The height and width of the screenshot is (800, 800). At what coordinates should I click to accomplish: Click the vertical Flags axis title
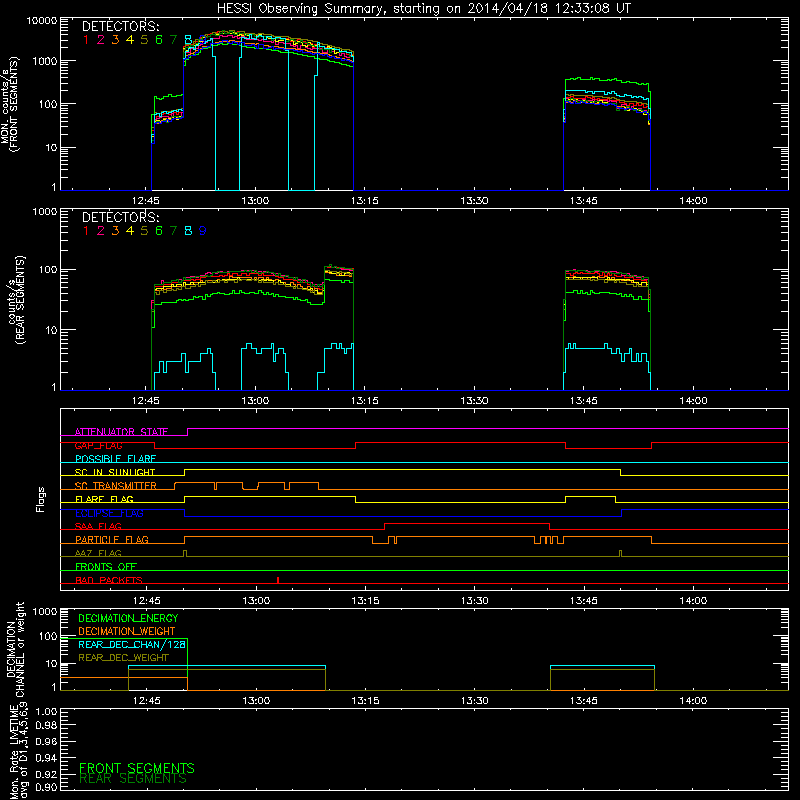[x=41, y=499]
